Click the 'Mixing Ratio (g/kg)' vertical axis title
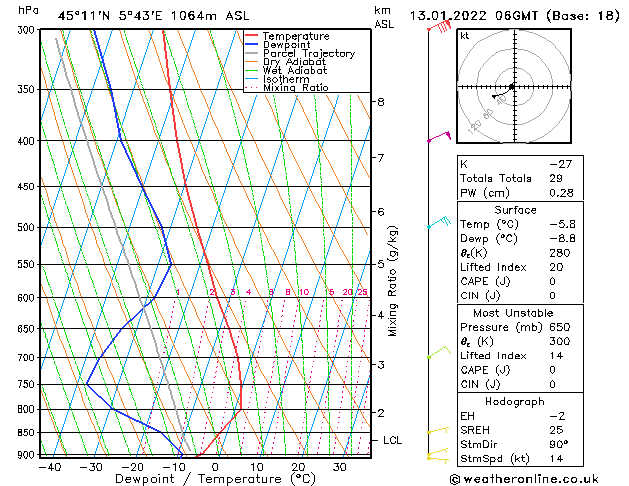The image size is (629, 486). click(x=392, y=281)
